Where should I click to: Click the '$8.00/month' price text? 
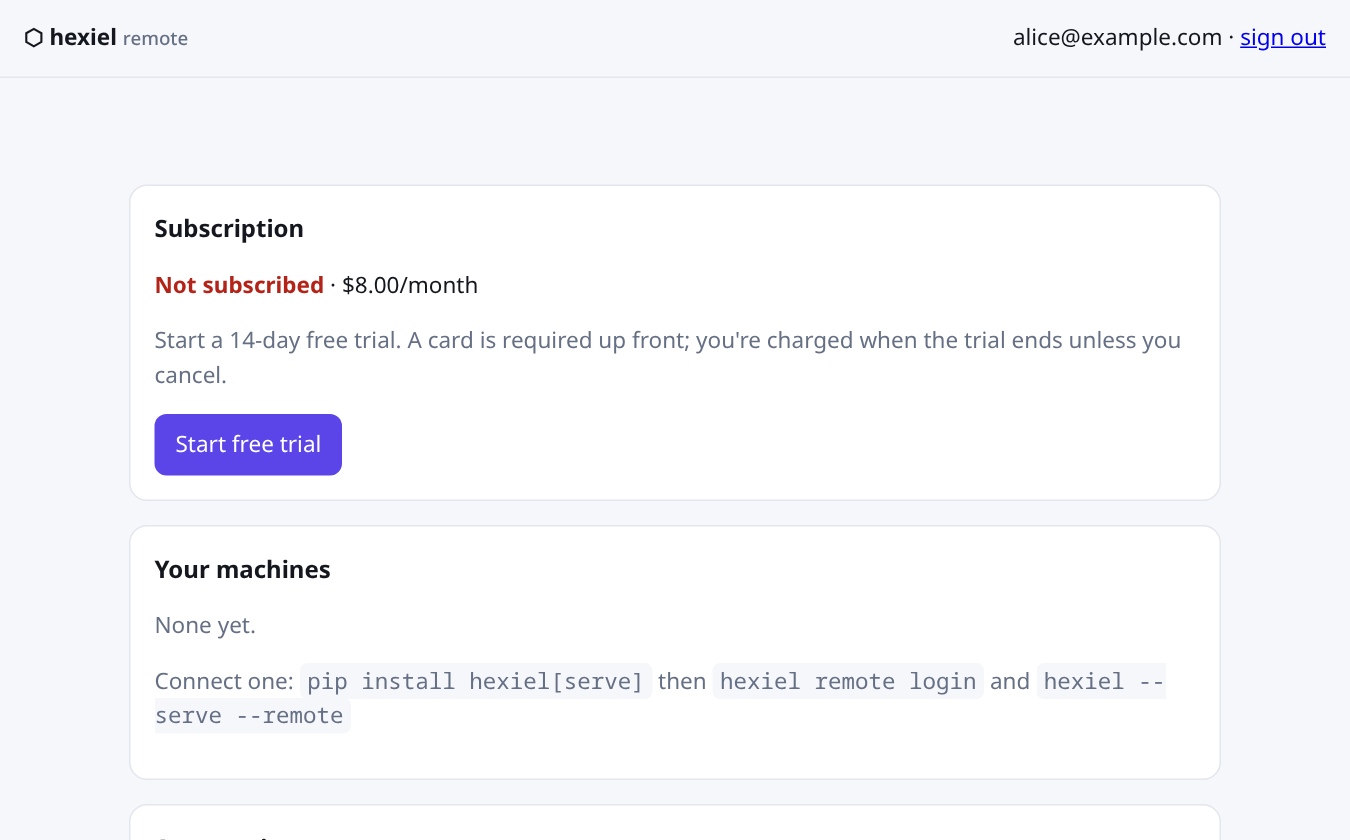pos(410,285)
